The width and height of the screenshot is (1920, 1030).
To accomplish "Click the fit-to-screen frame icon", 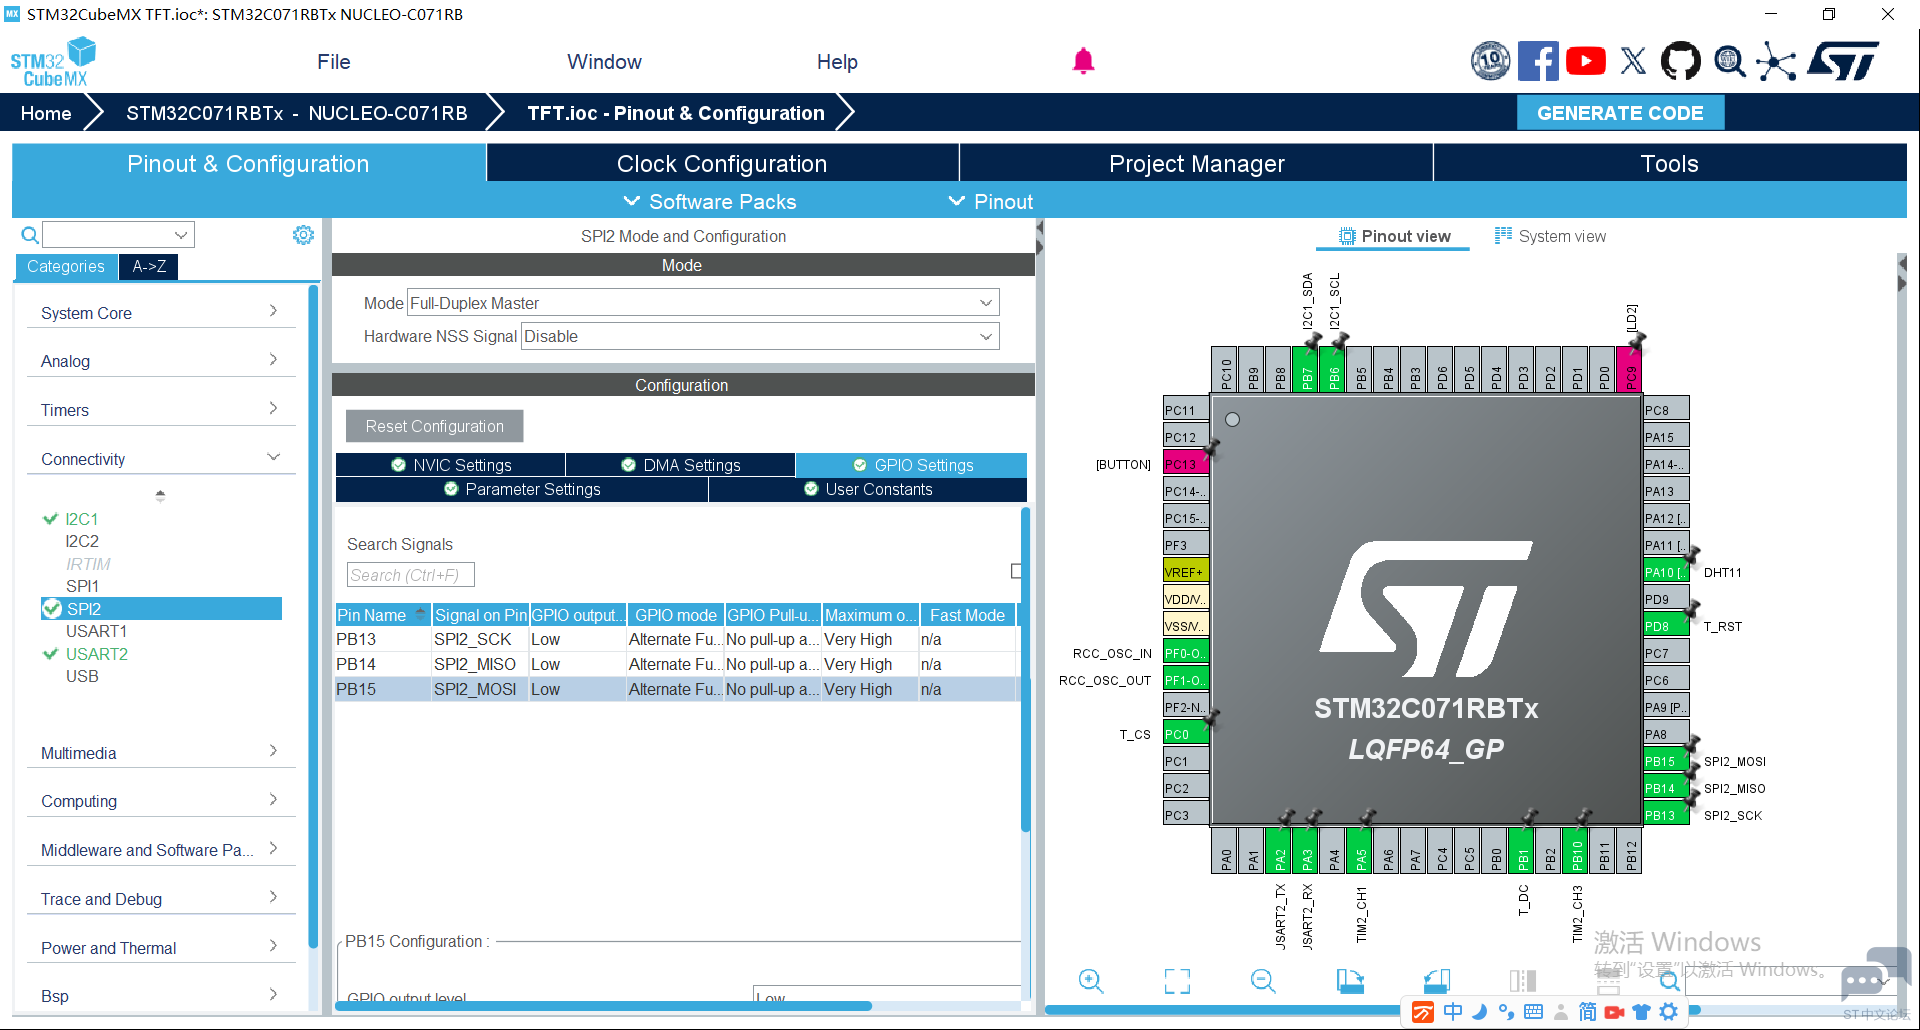I will tap(1177, 981).
